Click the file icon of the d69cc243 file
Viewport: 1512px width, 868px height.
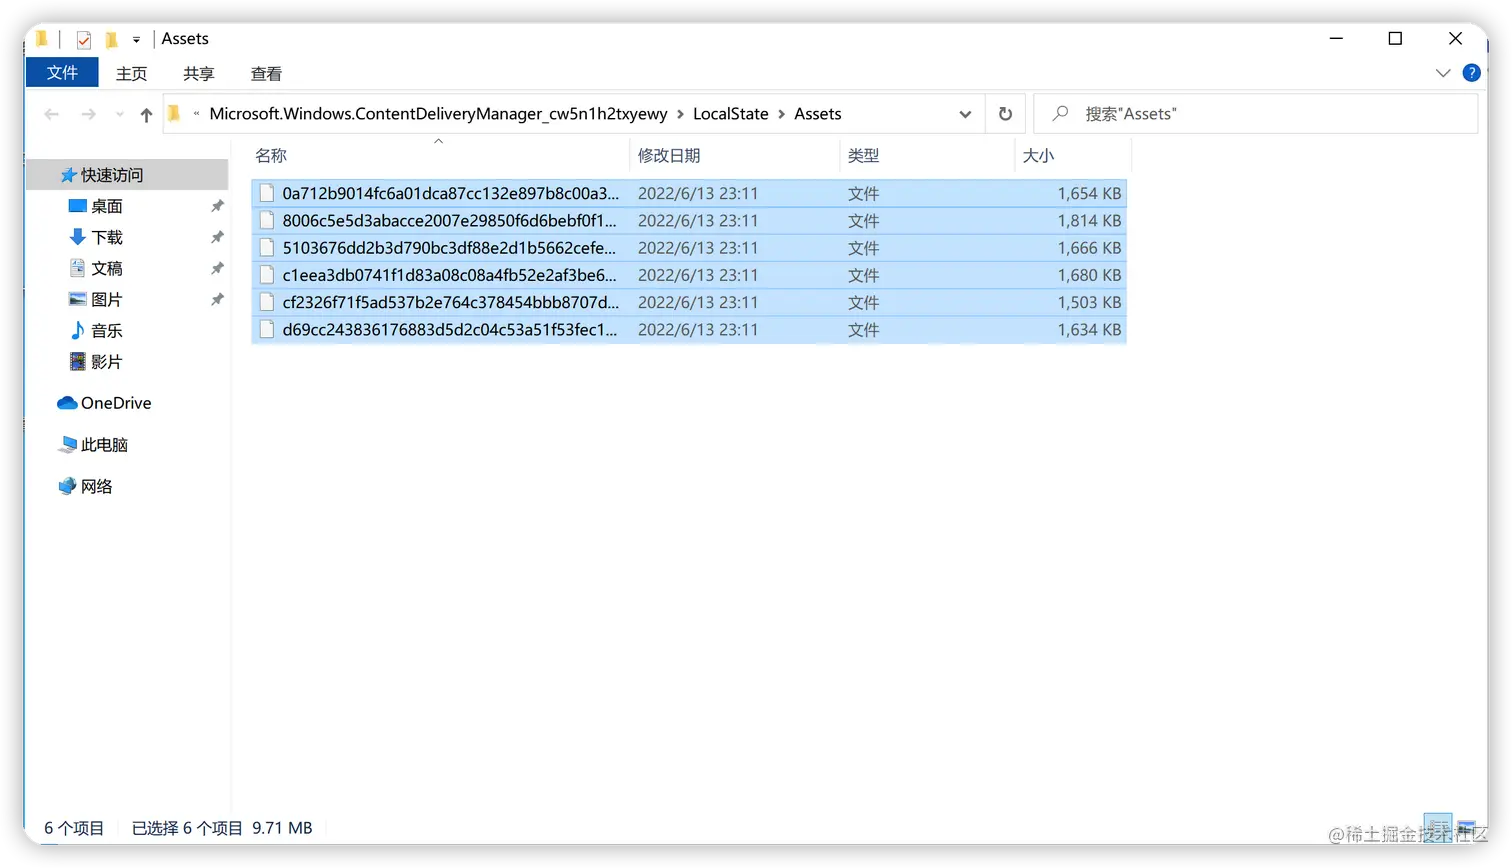click(267, 330)
